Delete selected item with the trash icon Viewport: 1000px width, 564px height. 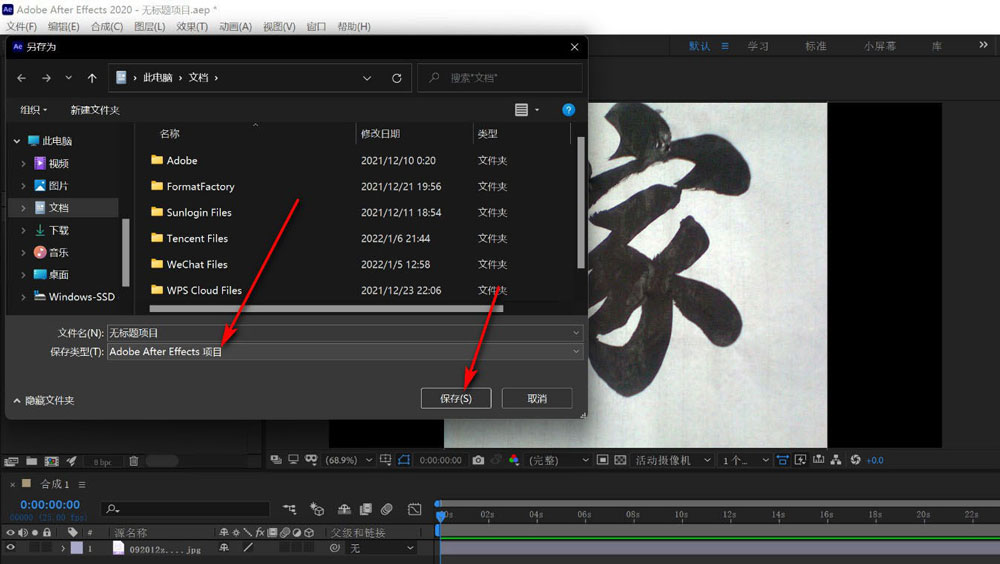point(134,461)
